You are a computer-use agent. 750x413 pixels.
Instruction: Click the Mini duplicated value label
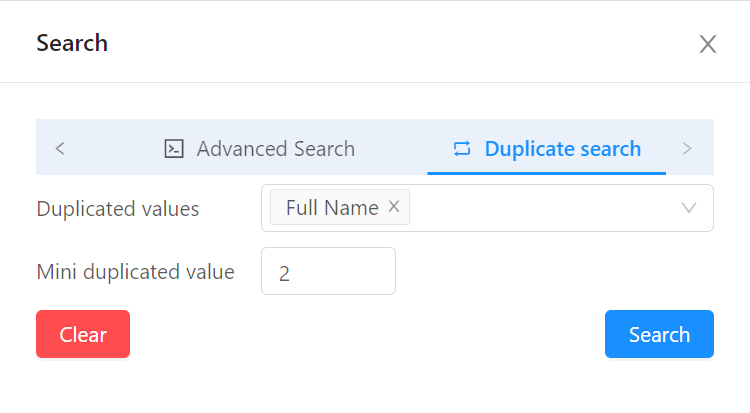pos(135,272)
